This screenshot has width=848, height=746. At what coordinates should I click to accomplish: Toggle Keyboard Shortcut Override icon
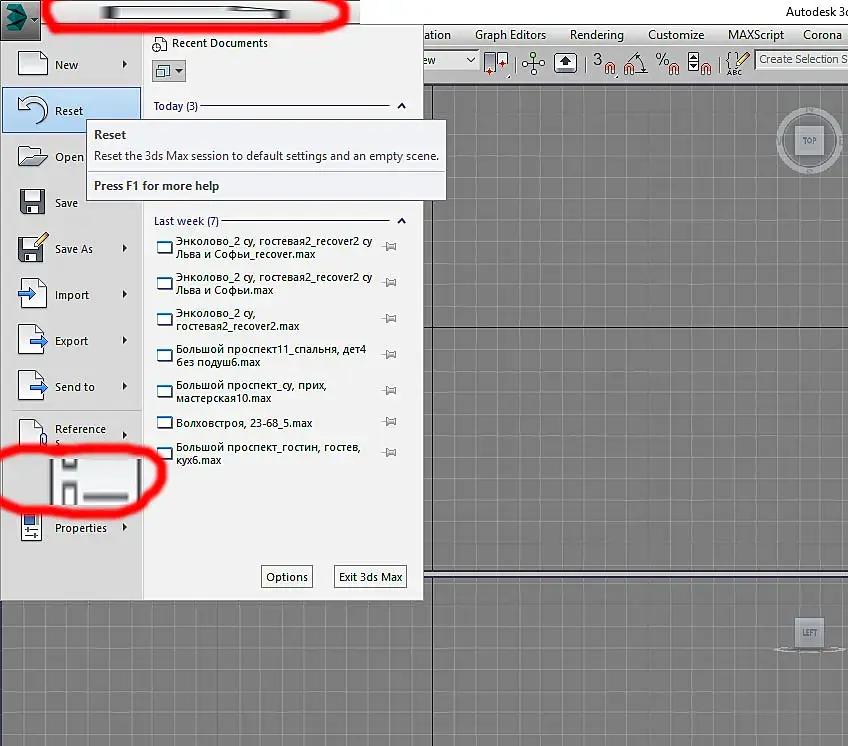[565, 63]
